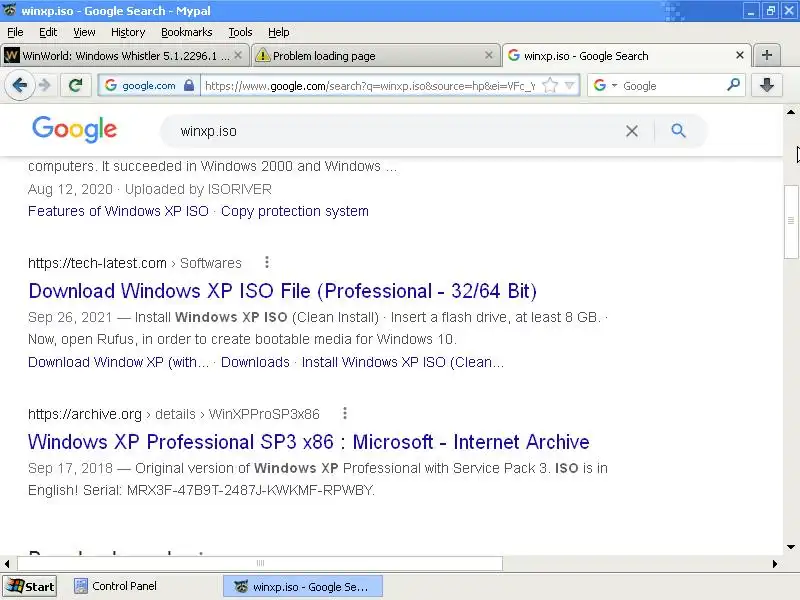Viewport: 800px width, 600px height.
Task: Open Download Windows XP ISO File result
Action: (283, 291)
